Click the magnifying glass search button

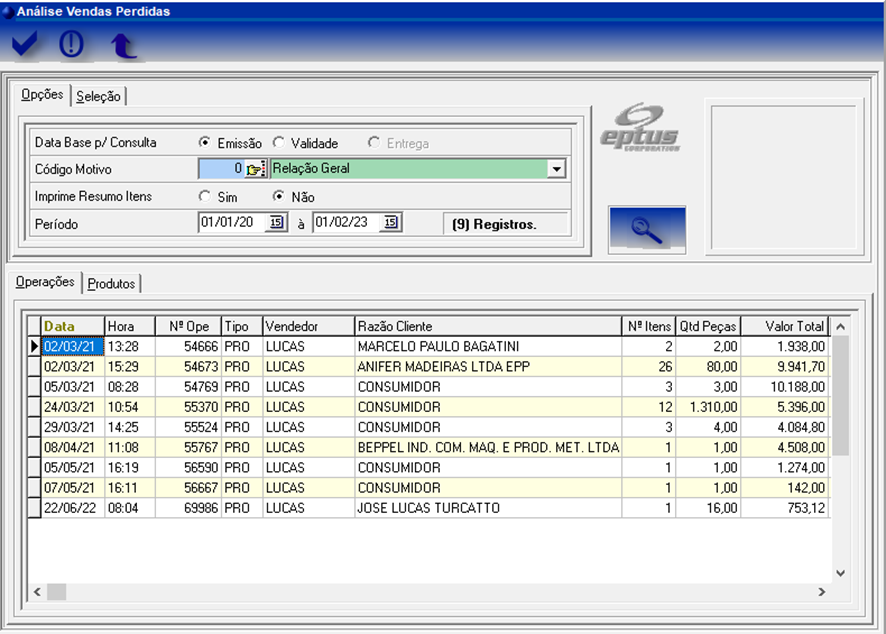646,230
